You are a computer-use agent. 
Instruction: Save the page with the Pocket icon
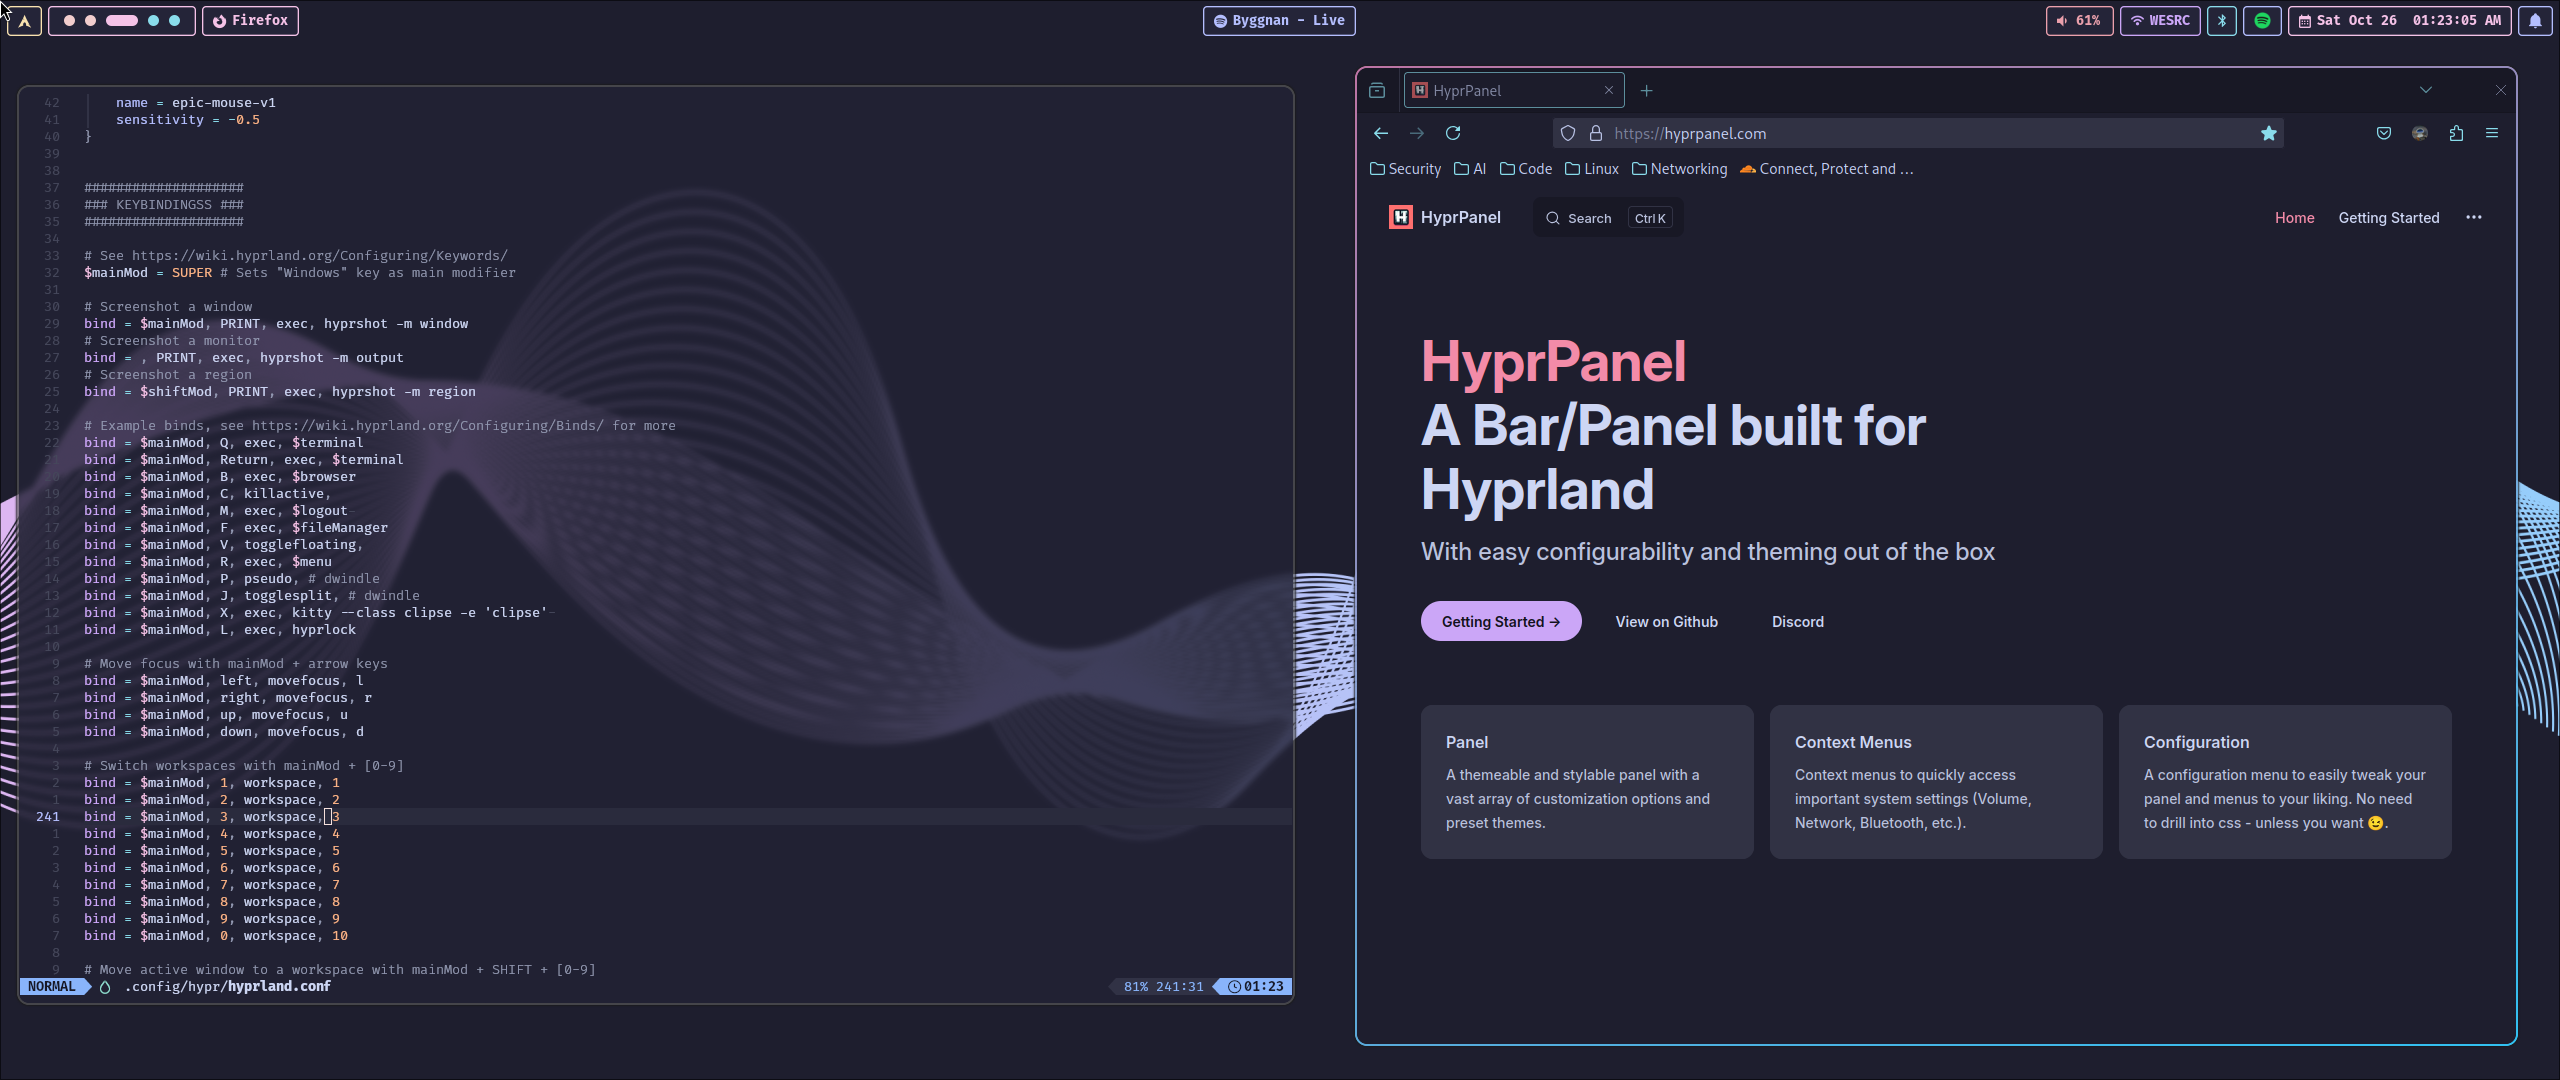pyautogui.click(x=2383, y=133)
